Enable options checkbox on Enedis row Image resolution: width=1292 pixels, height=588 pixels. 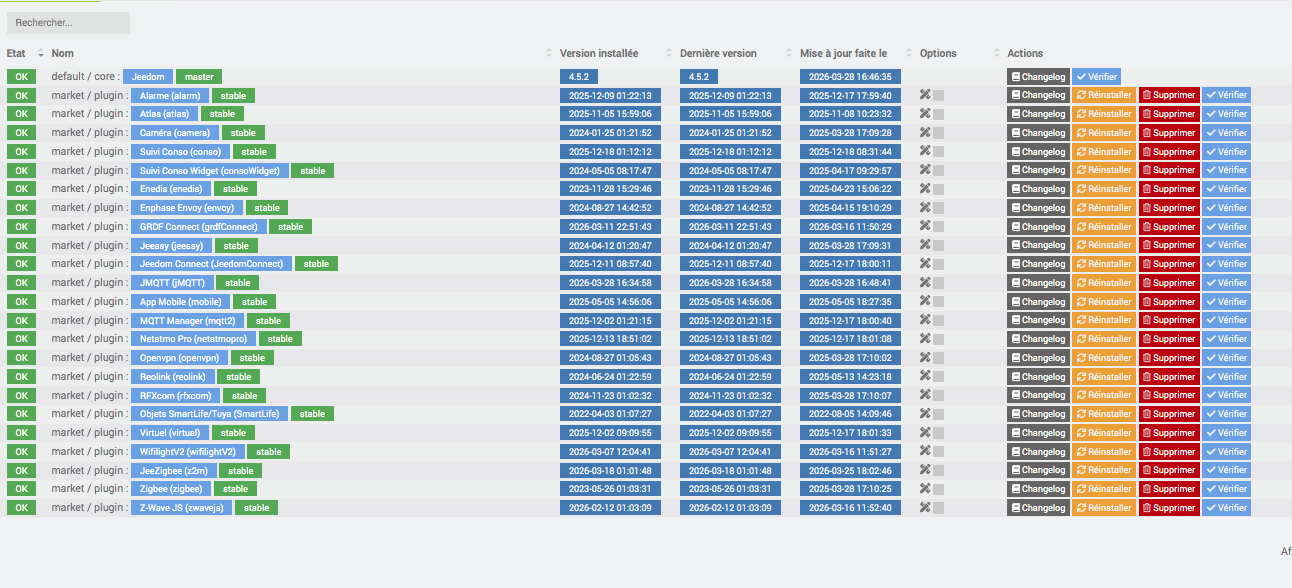click(x=939, y=189)
